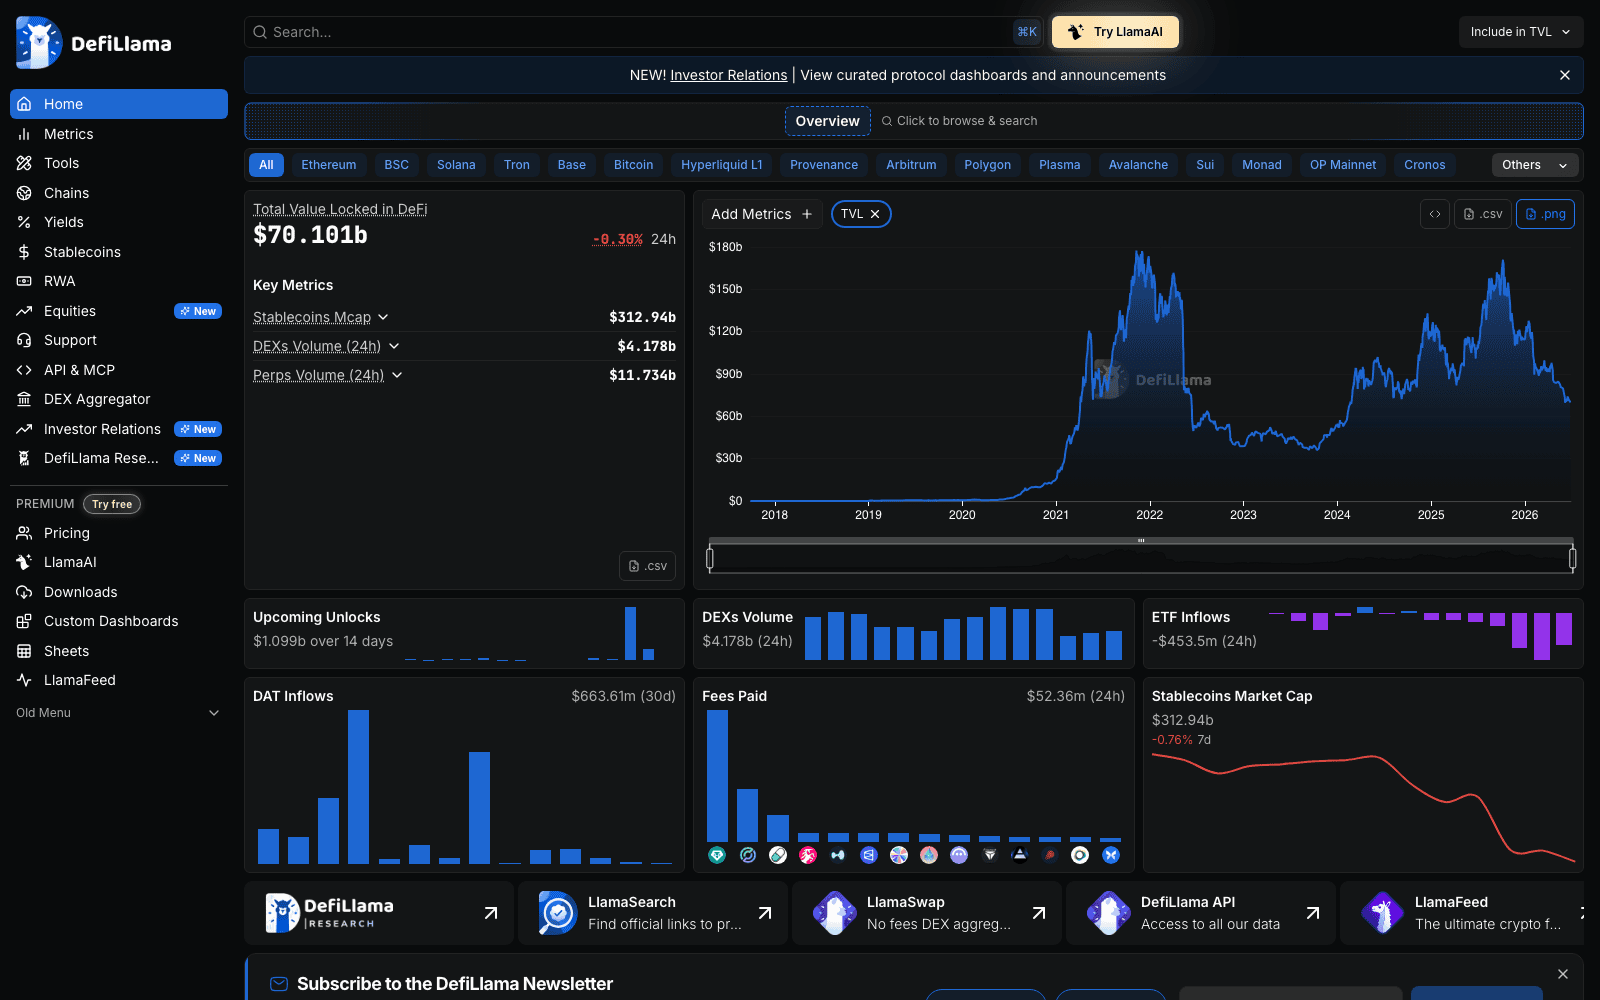The width and height of the screenshot is (1600, 1000).
Task: Open the Tools sidebar item
Action: 119,163
